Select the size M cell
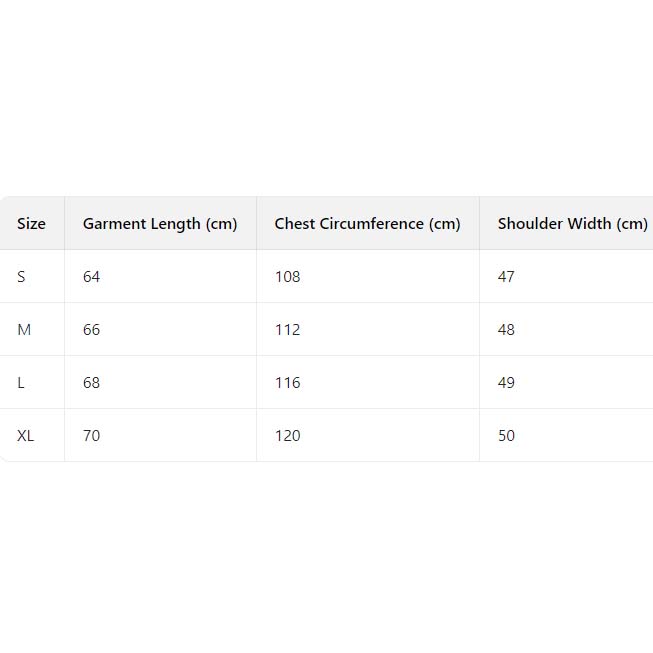The image size is (653, 653). [x=24, y=330]
